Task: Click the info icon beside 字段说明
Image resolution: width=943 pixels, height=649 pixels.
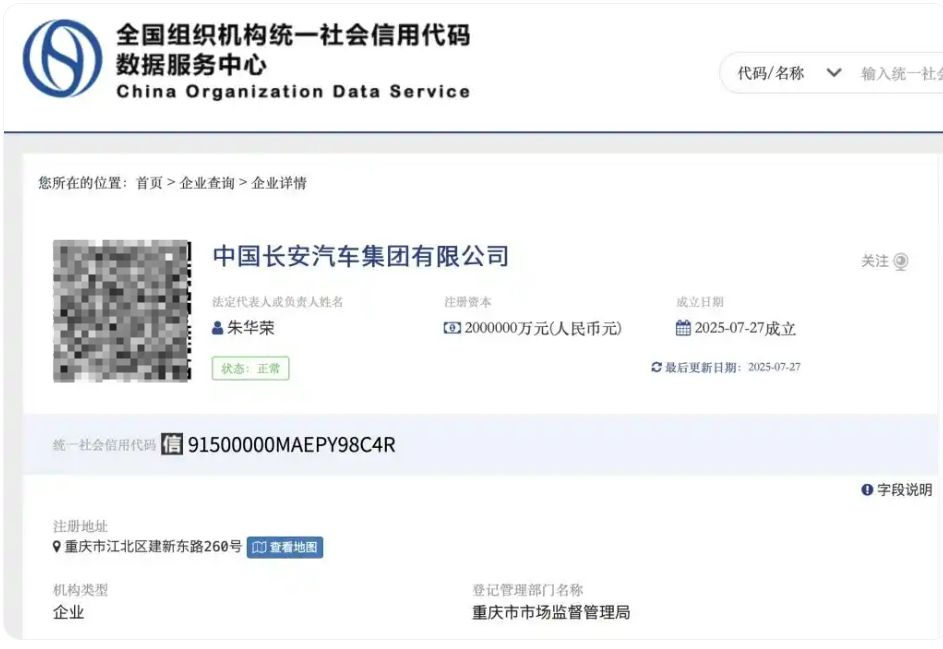Action: click(867, 490)
